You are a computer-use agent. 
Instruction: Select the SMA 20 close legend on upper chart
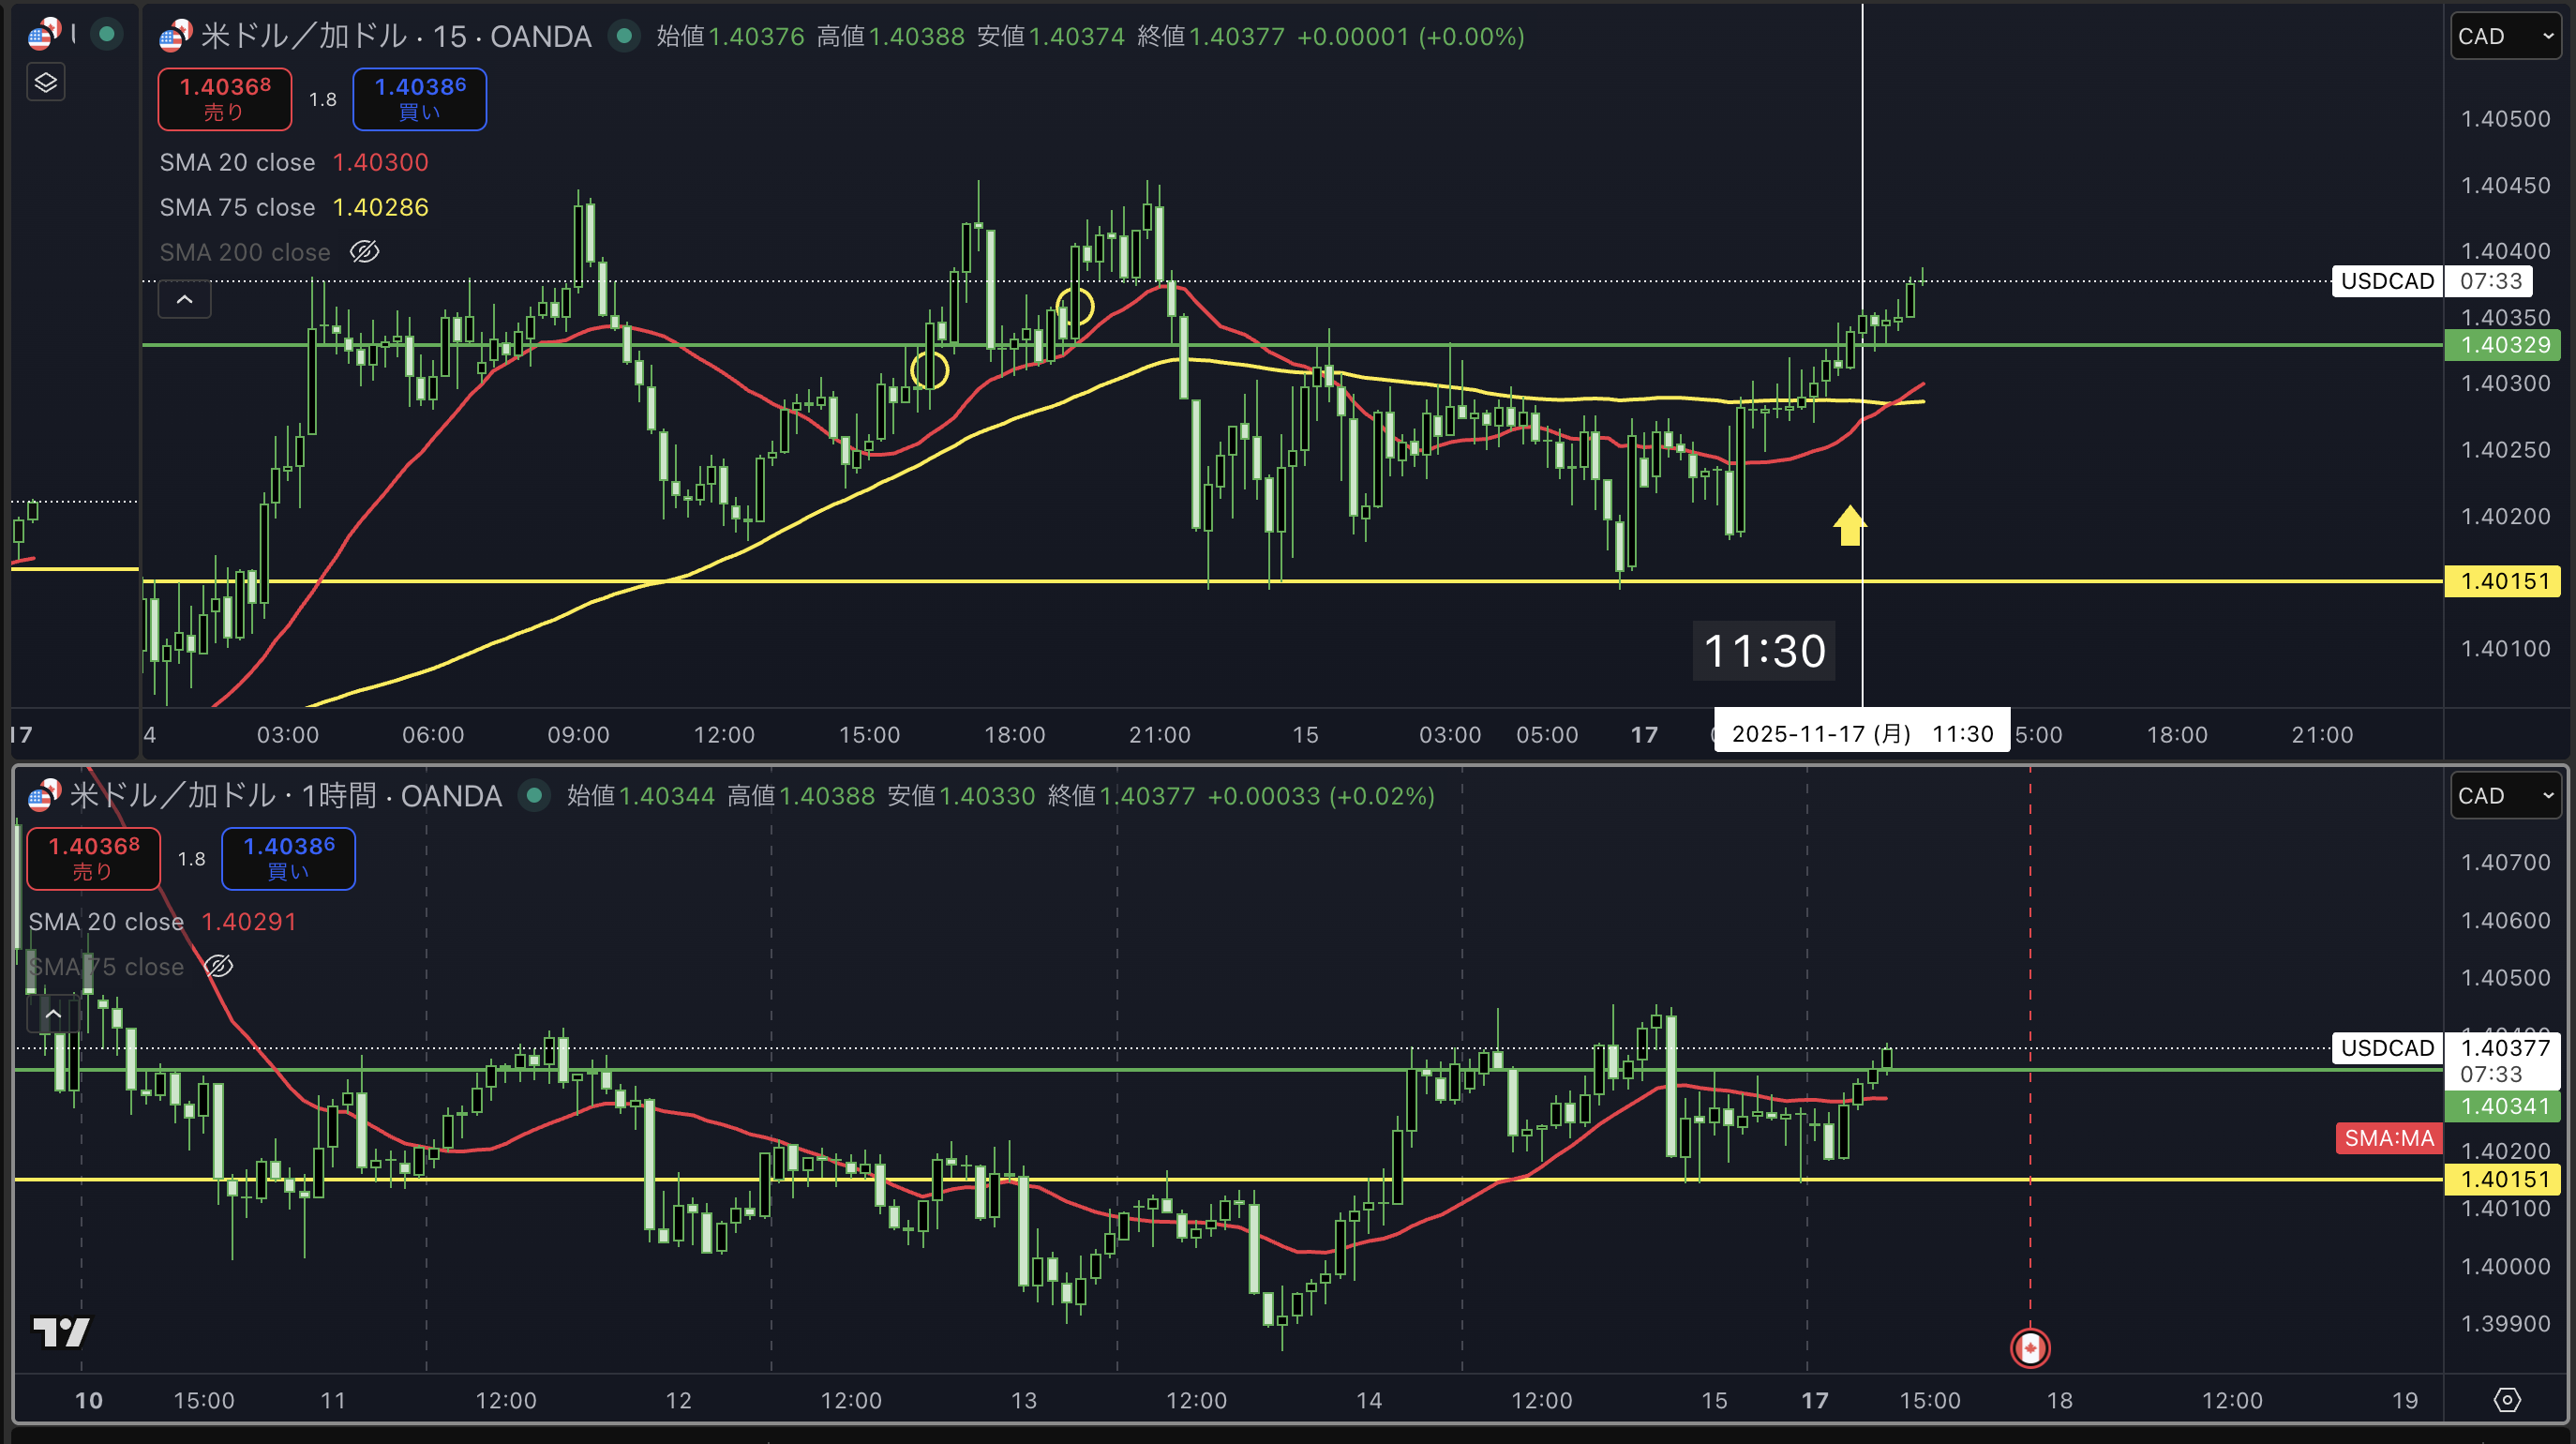click(x=237, y=162)
